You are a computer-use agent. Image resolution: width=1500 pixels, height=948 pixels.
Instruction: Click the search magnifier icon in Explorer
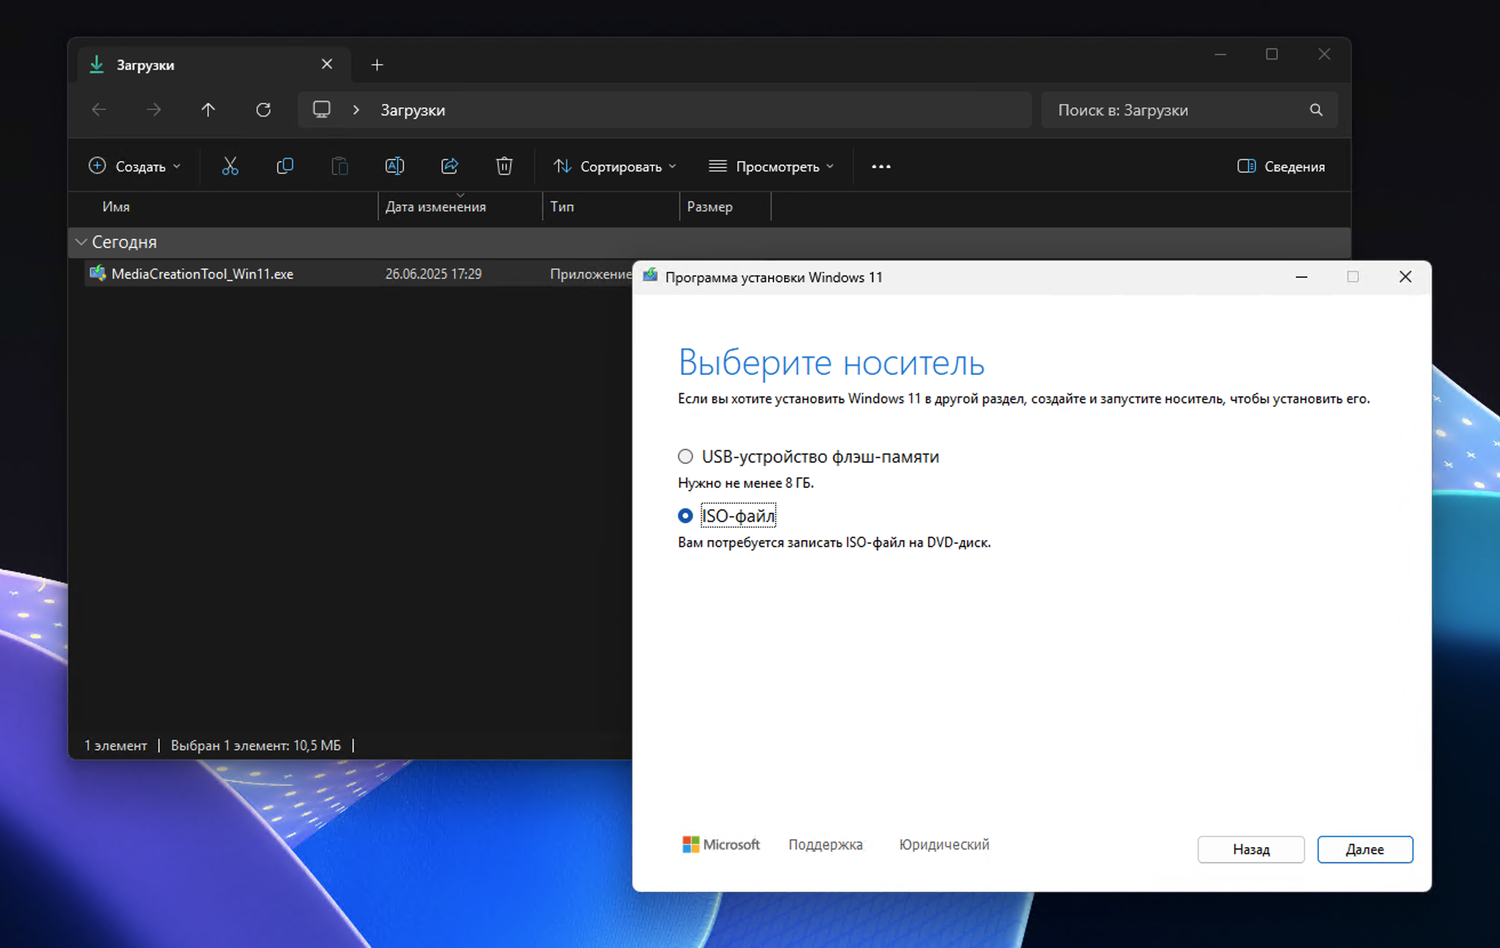point(1316,110)
